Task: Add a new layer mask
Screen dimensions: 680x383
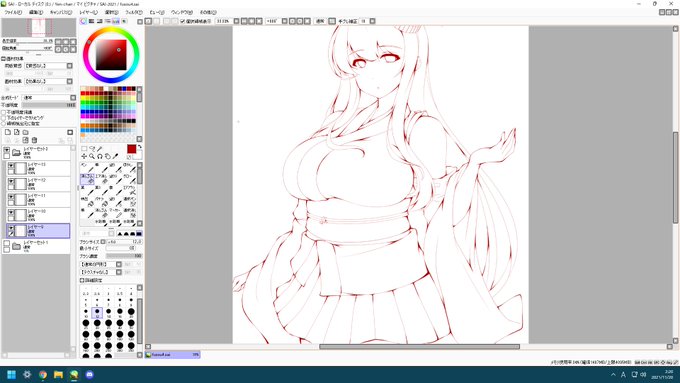Action: tap(70, 132)
